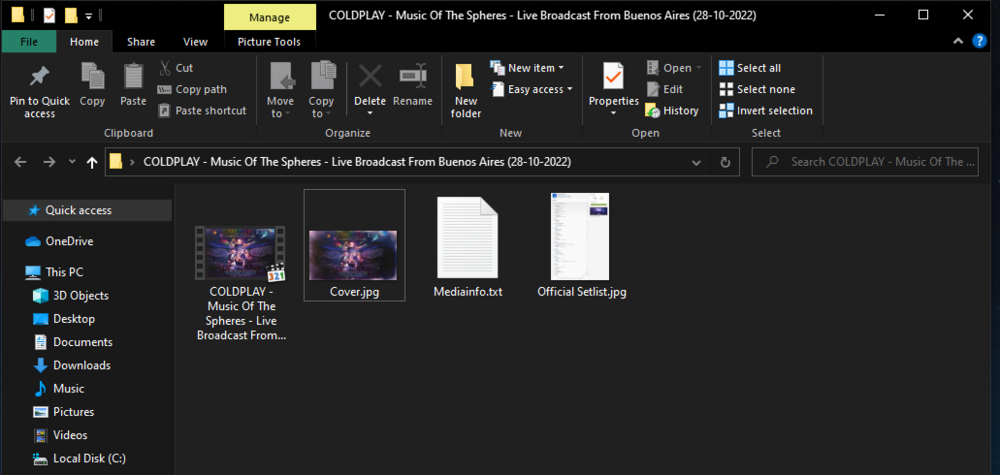
Task: Open the Copy to dropdown
Action: 321,90
